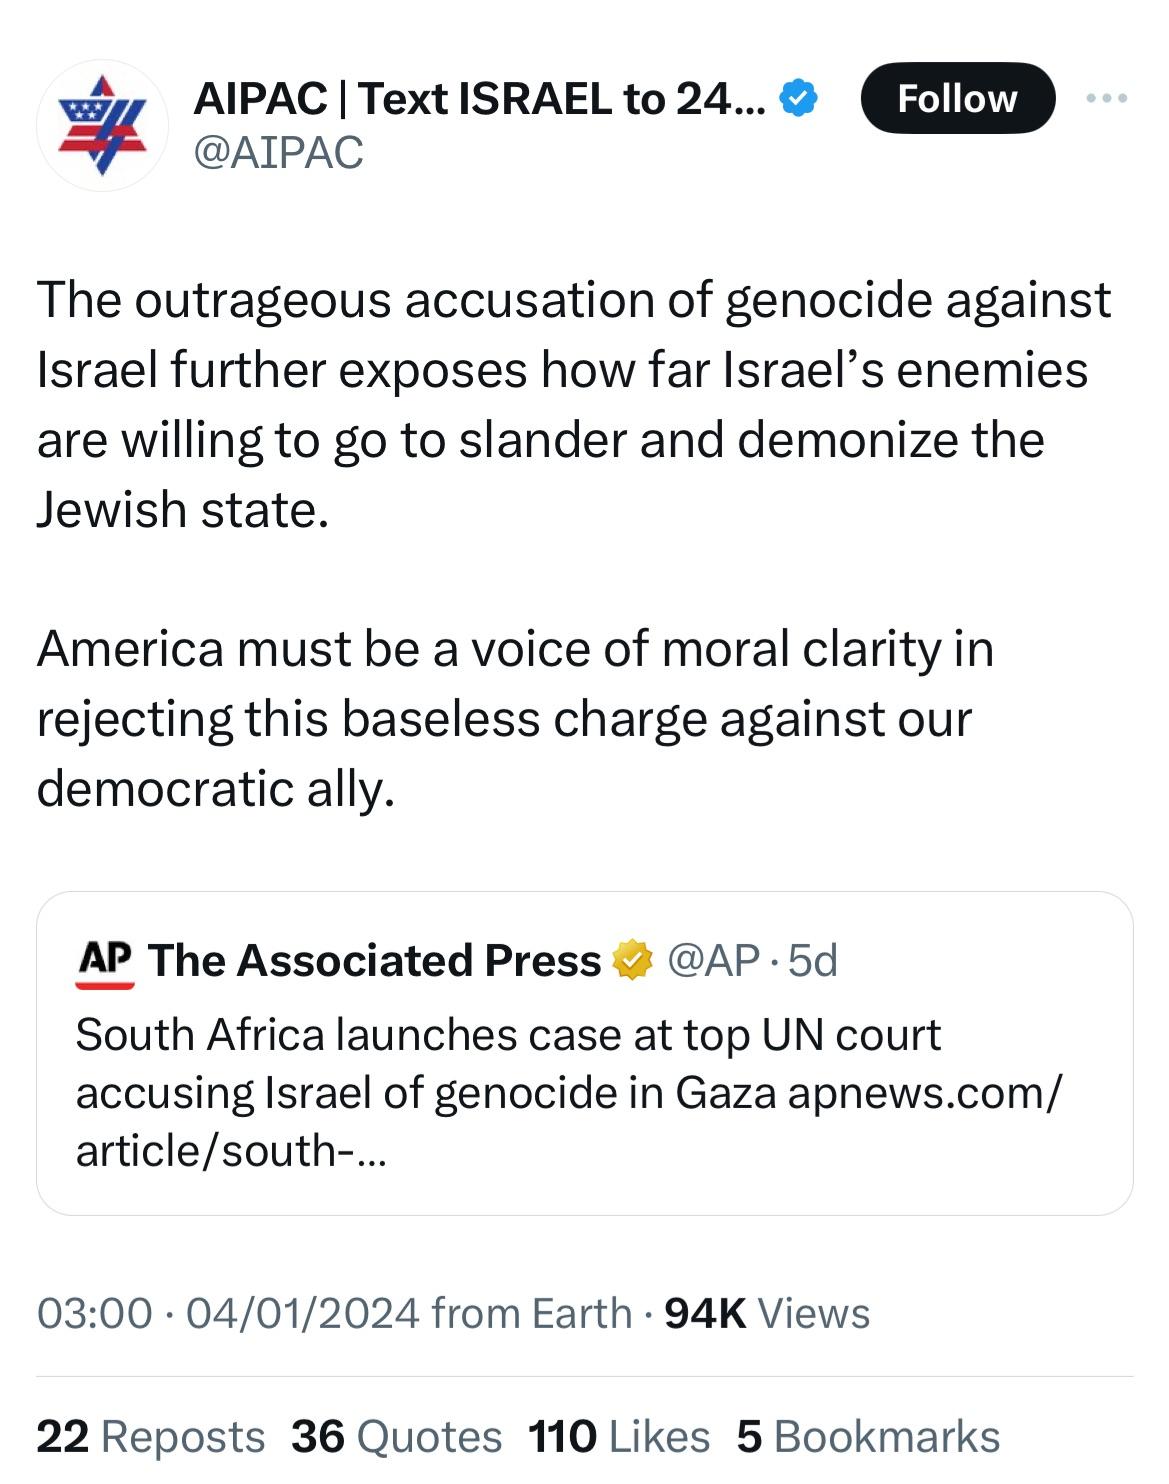
Task: Open The Associated Press account name
Action: click(x=374, y=961)
